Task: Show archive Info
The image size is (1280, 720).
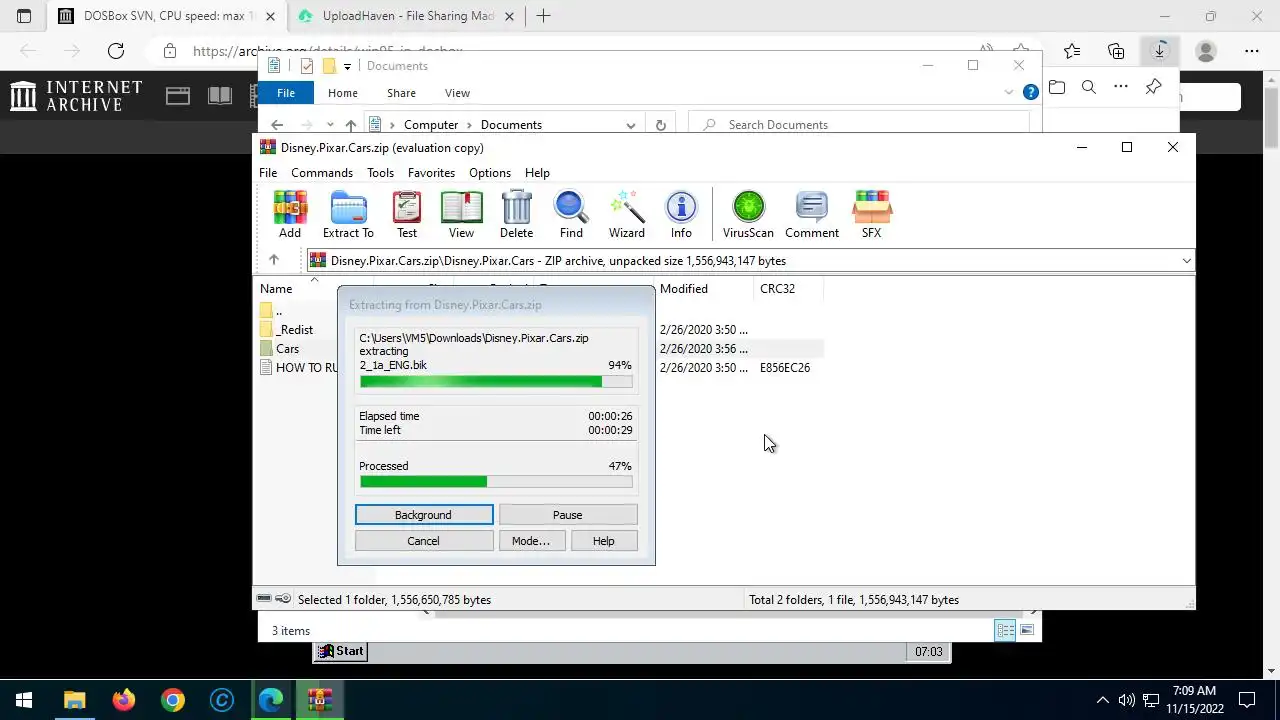Action: 681,214
